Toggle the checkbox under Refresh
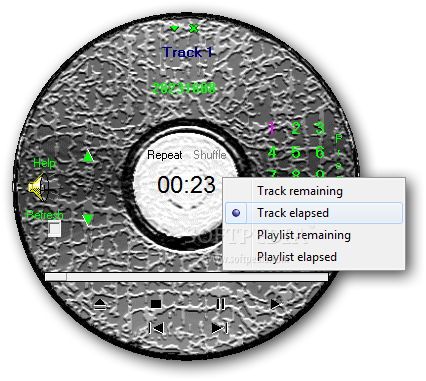Viewport: 426px width, 381px height. [54, 229]
